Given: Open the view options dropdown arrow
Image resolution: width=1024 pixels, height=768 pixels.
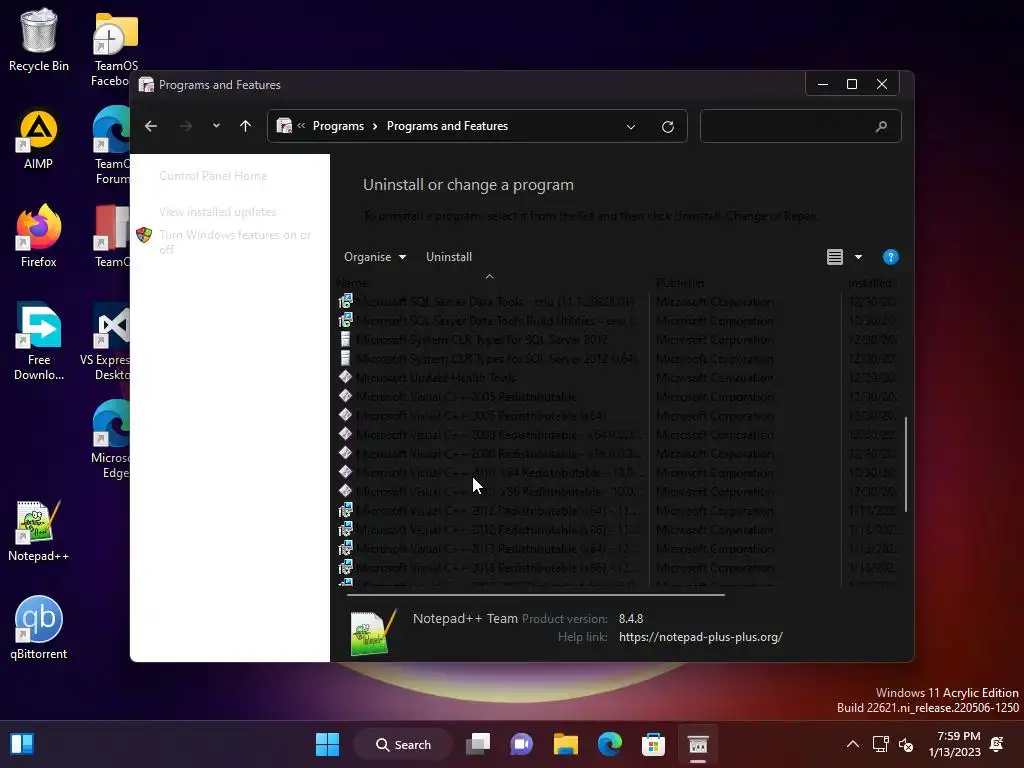Looking at the screenshot, I should 858,257.
